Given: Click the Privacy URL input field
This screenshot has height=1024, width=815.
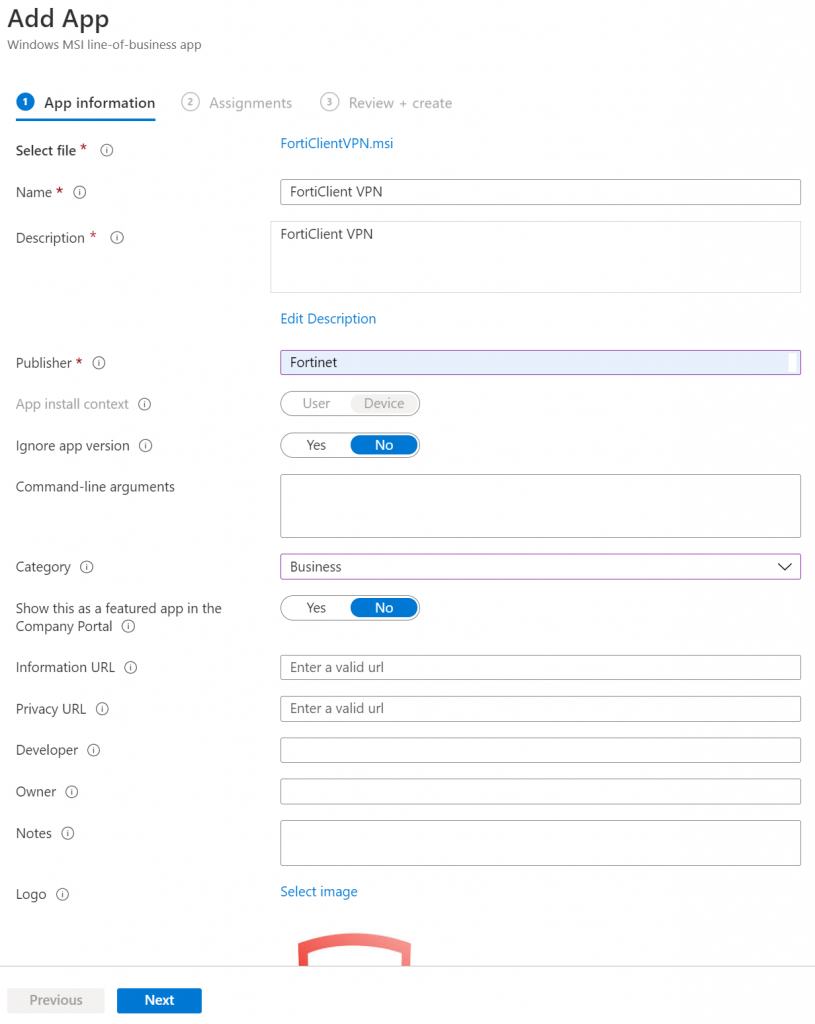Looking at the screenshot, I should [x=540, y=709].
